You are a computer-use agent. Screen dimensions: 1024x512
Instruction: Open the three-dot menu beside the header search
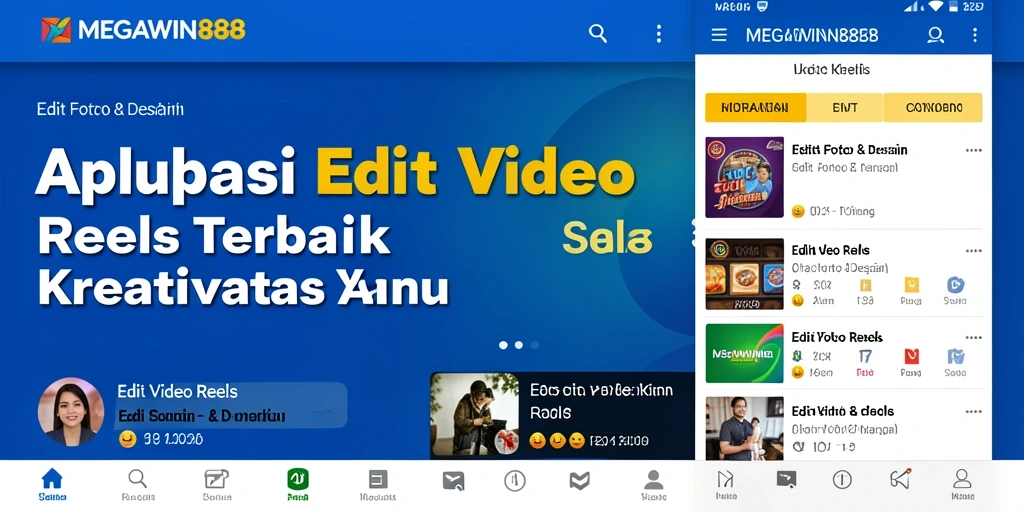pyautogui.click(x=658, y=33)
